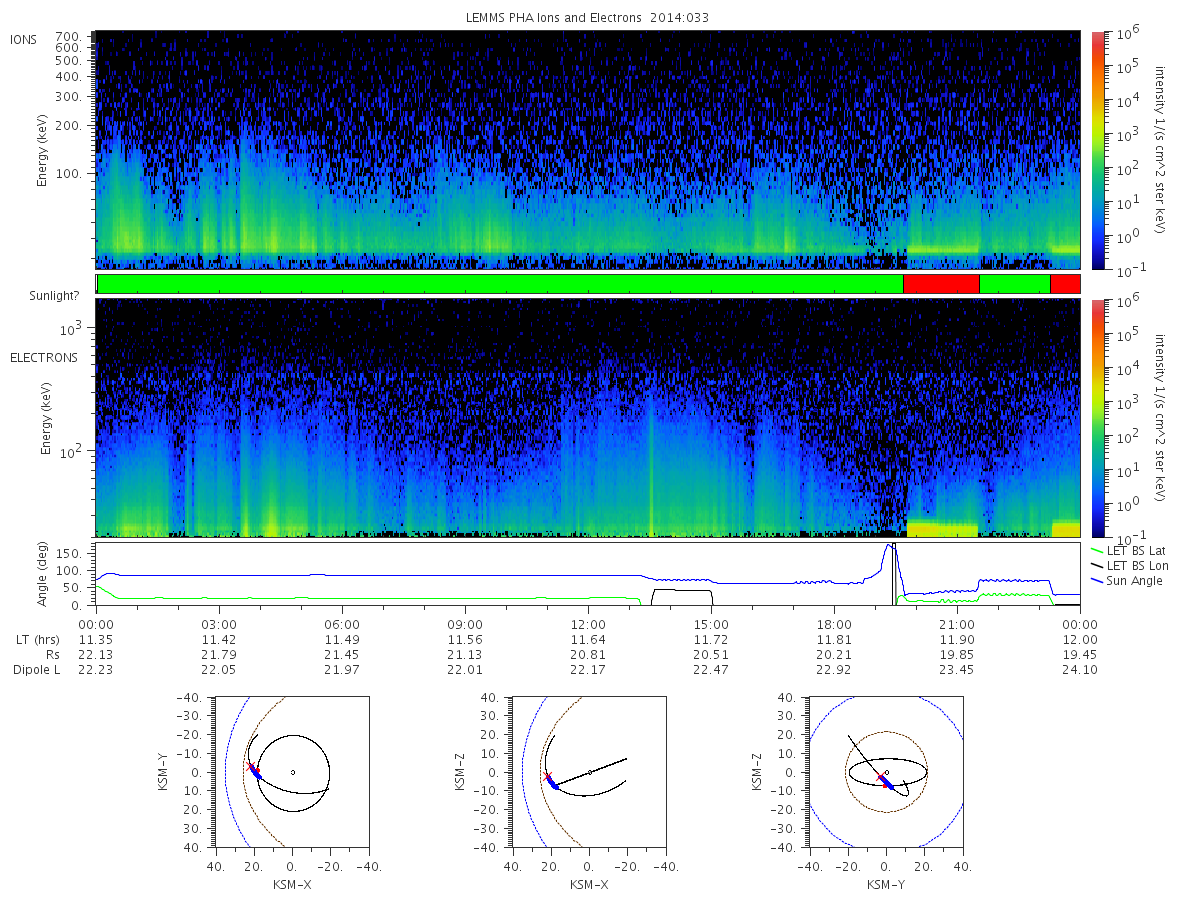Click the ELECTRONS panel label
The width and height of the screenshot is (1200, 900).
[43, 357]
